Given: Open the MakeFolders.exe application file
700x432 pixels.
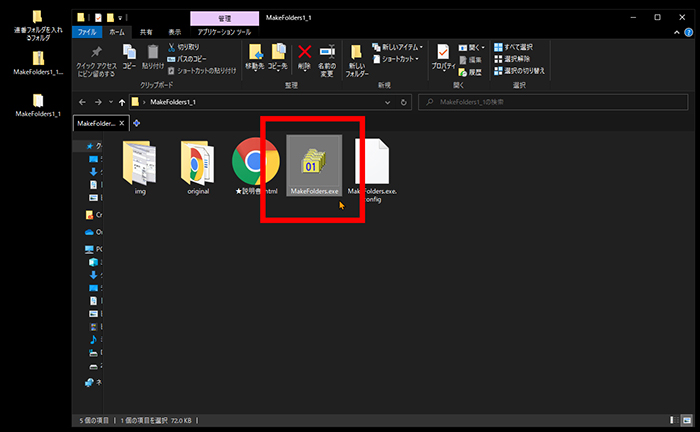Looking at the screenshot, I should click(x=315, y=163).
